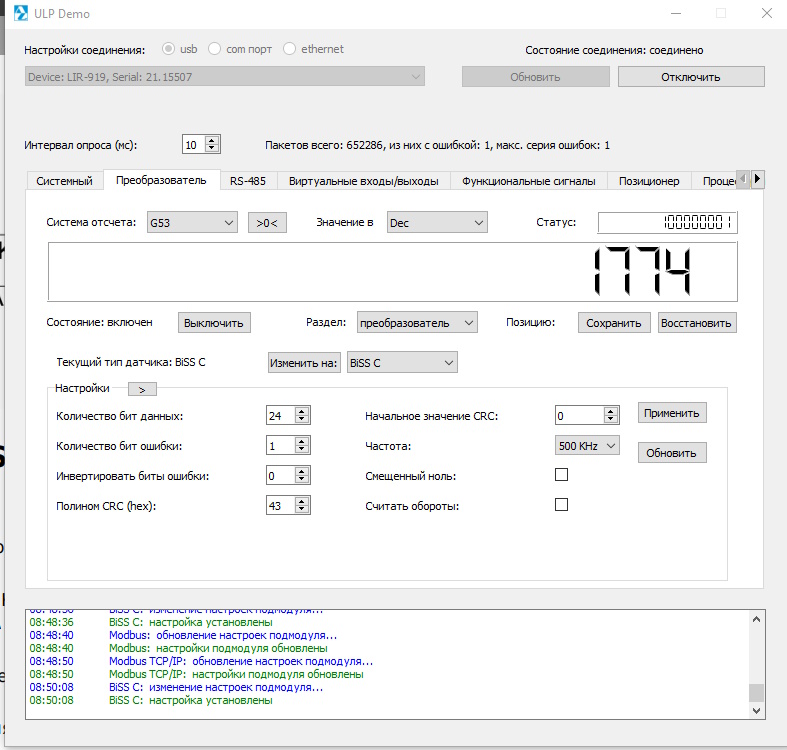Expand settings with the > button
Image resolution: width=787 pixels, height=750 pixels.
pyautogui.click(x=142, y=389)
